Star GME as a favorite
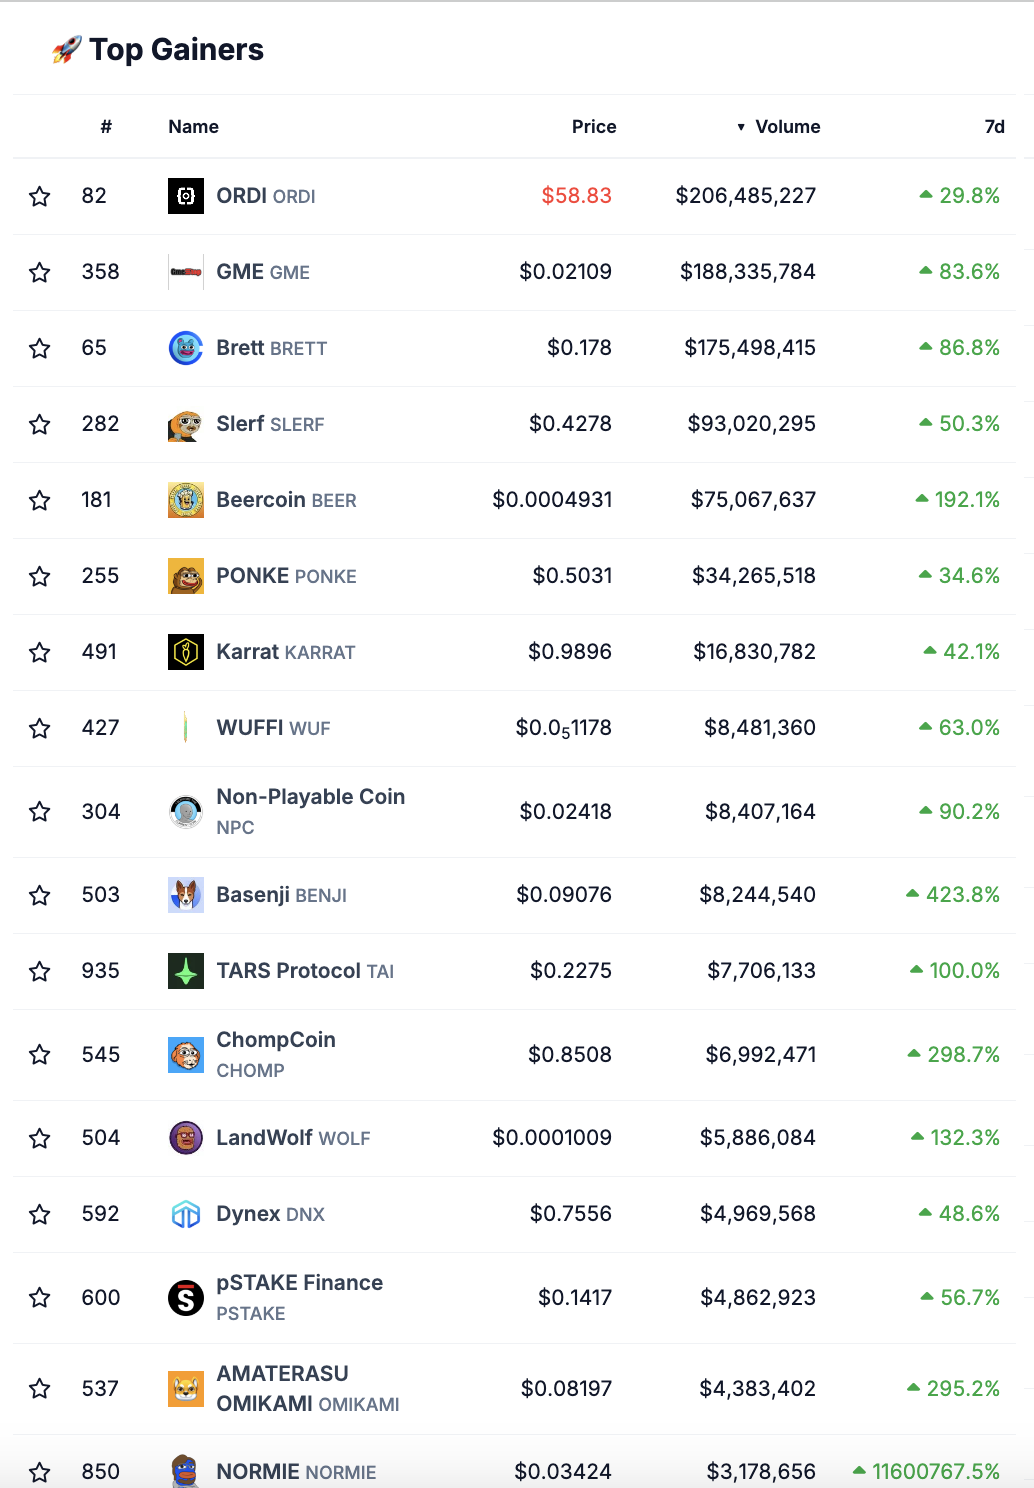This screenshot has height=1488, width=1034. pos(40,272)
